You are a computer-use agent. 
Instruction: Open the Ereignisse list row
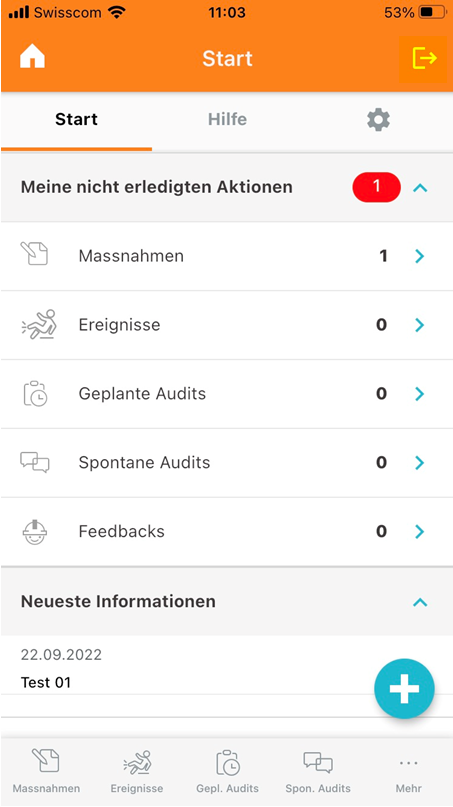click(x=226, y=325)
